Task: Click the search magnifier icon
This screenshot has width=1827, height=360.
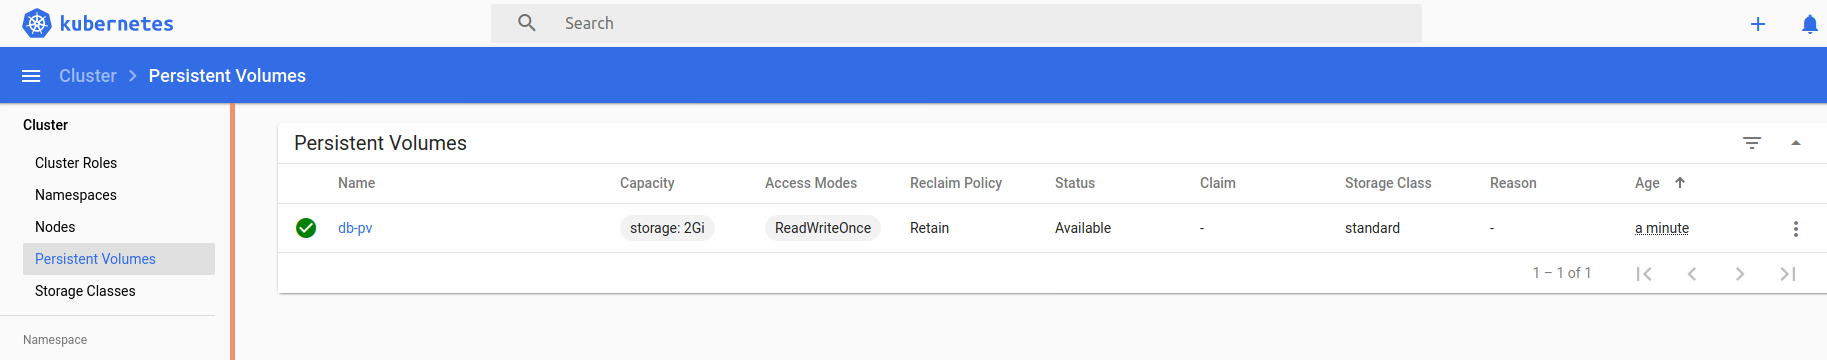Action: (527, 23)
